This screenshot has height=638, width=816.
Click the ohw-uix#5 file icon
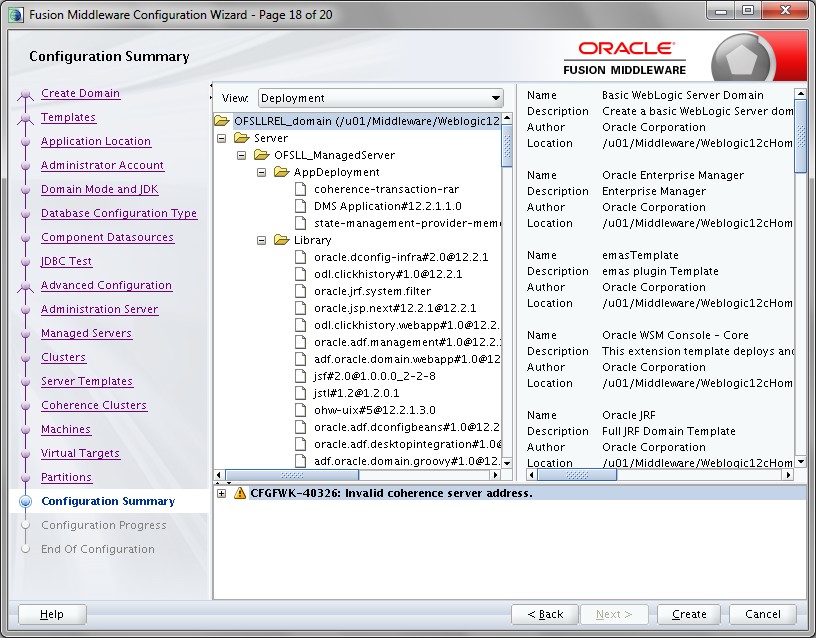[x=300, y=410]
